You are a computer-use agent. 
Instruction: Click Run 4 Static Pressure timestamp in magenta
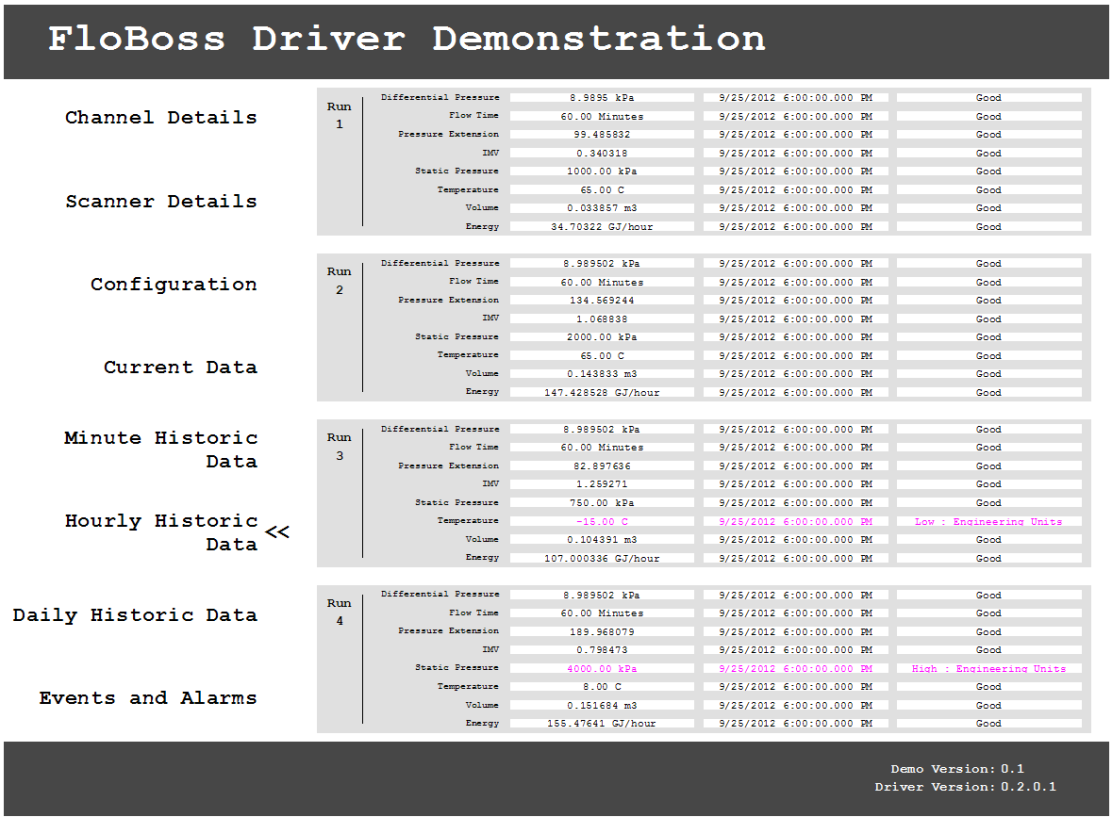[x=796, y=669]
